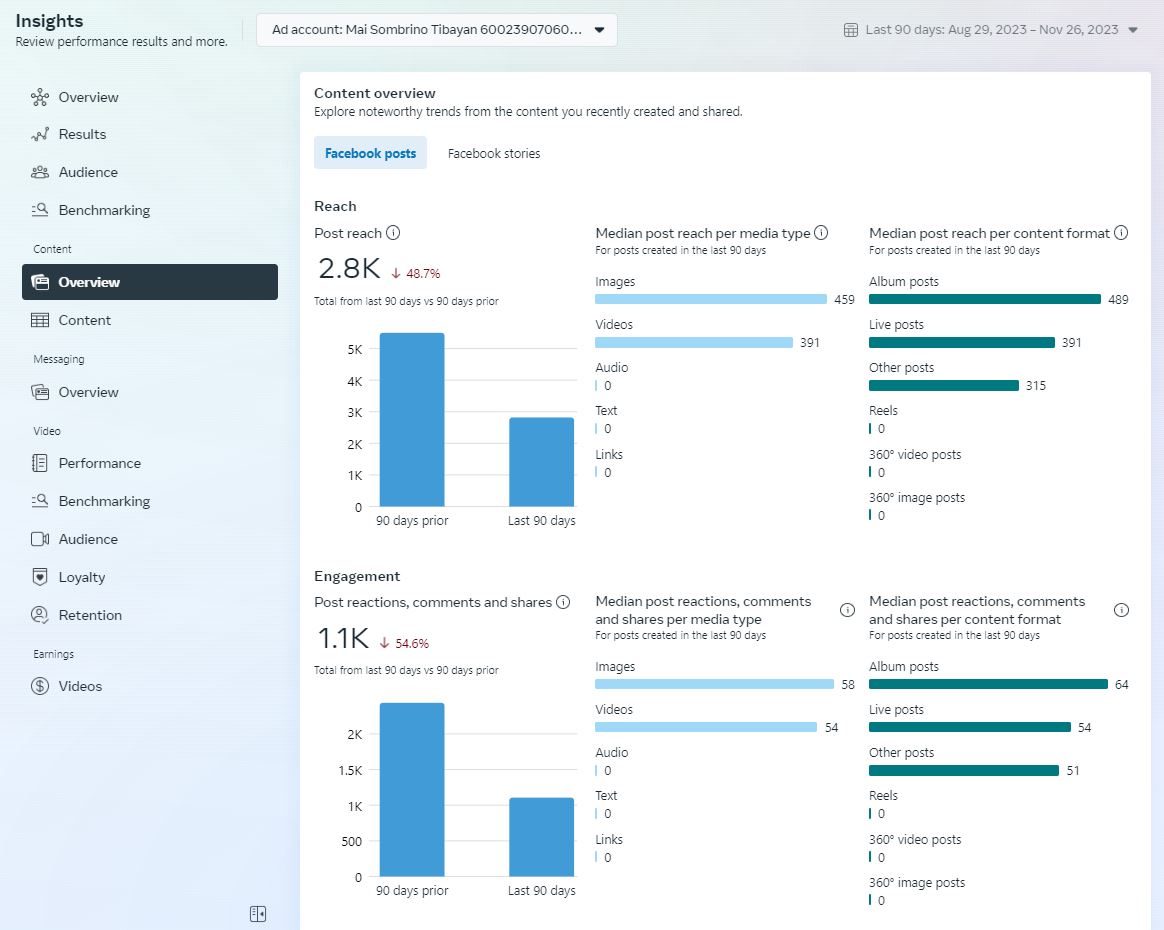Click info icon next to Post reach
The width and height of the screenshot is (1164, 930).
pyautogui.click(x=393, y=233)
